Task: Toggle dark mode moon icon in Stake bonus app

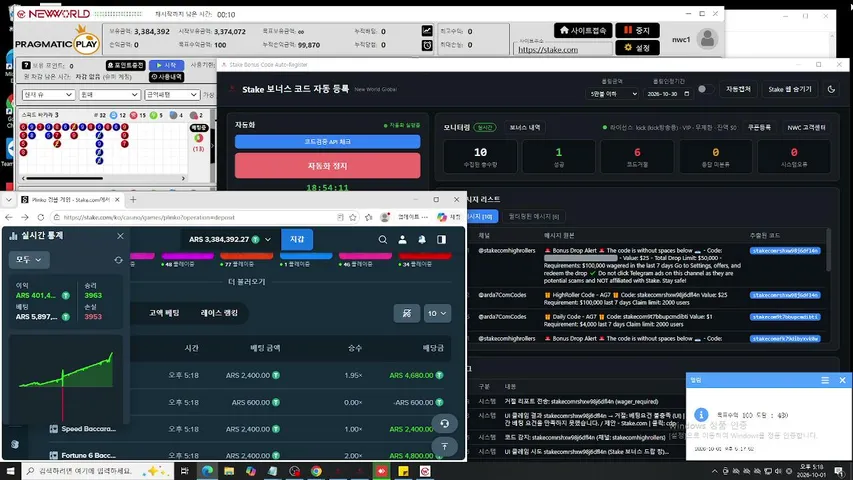Action: pyautogui.click(x=831, y=89)
